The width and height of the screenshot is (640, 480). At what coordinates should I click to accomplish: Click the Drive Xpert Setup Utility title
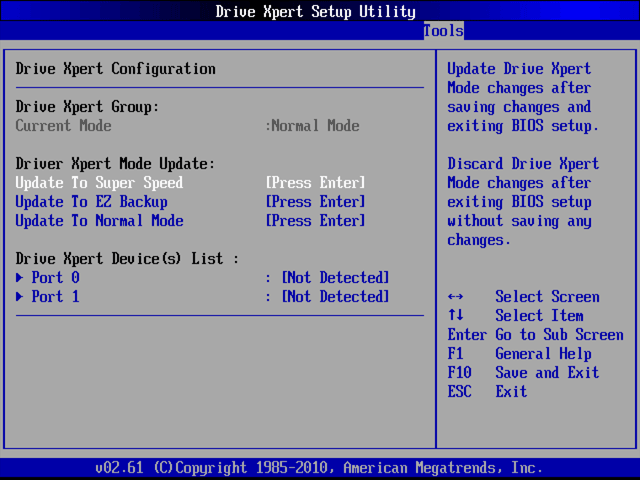point(316,11)
